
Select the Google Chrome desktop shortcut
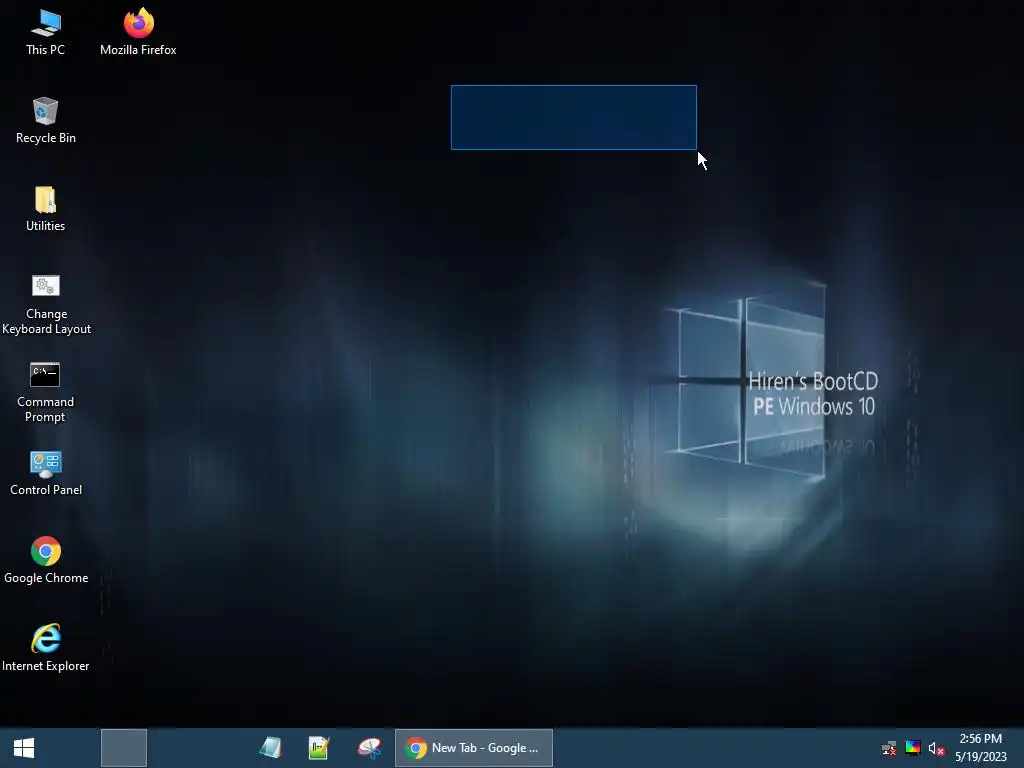point(46,561)
